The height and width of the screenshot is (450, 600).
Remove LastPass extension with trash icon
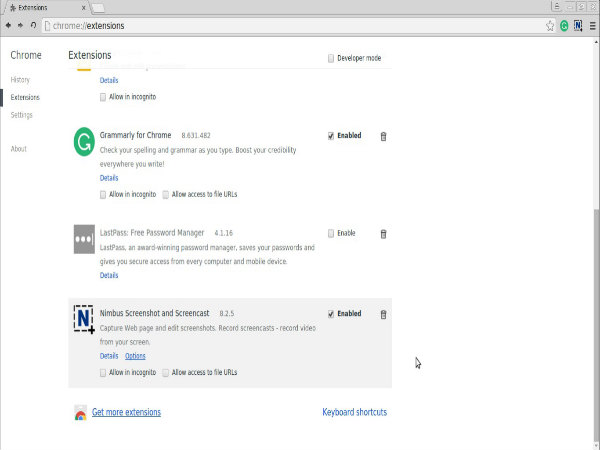point(383,234)
